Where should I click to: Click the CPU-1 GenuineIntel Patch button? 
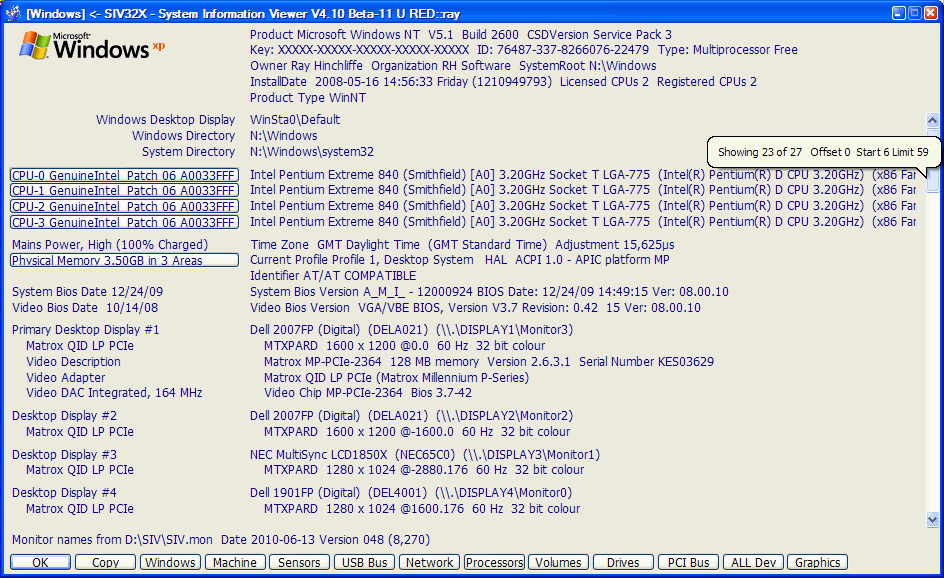124,191
